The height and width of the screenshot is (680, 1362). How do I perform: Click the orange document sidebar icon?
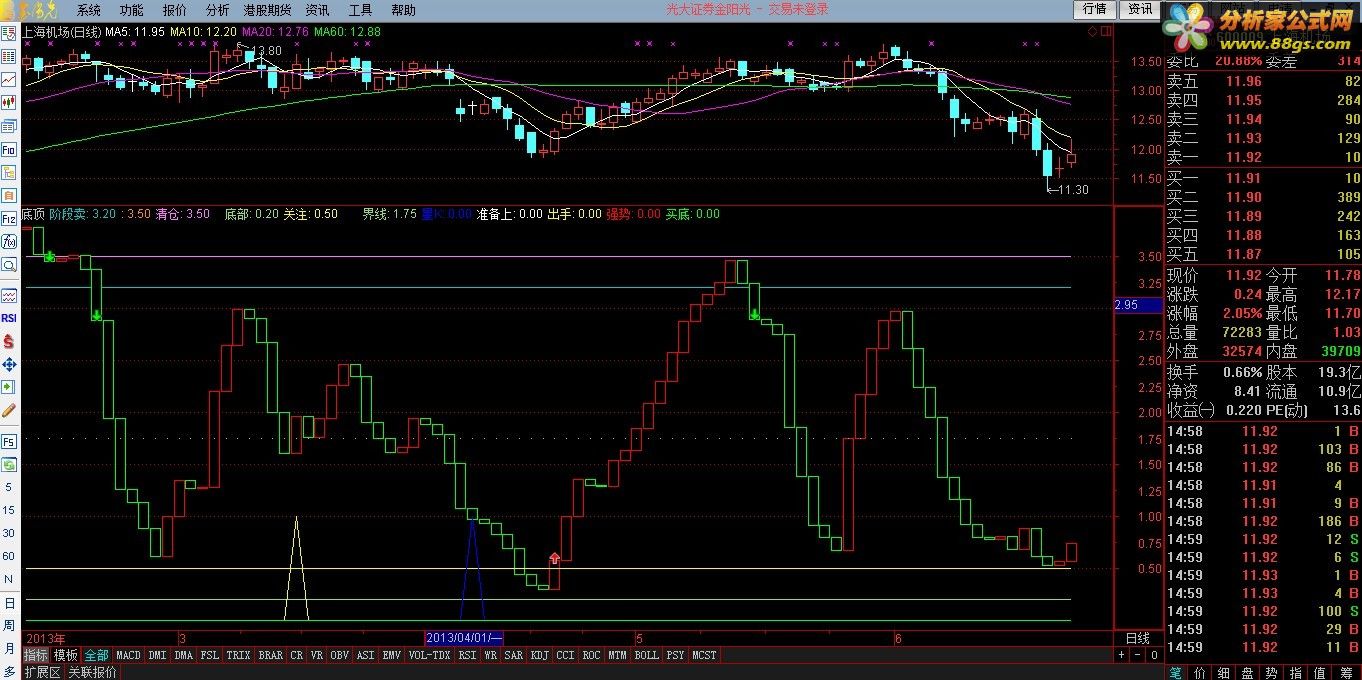9,195
